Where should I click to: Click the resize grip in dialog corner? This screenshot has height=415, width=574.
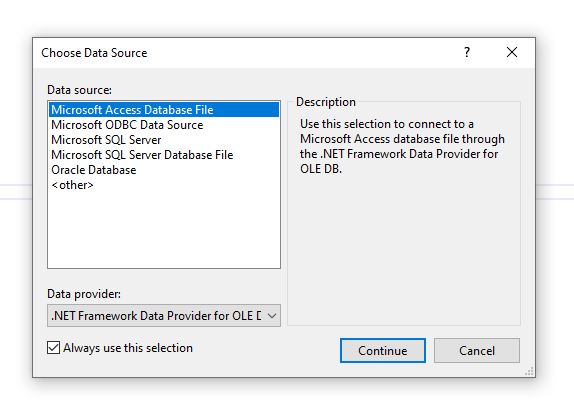click(x=529, y=371)
